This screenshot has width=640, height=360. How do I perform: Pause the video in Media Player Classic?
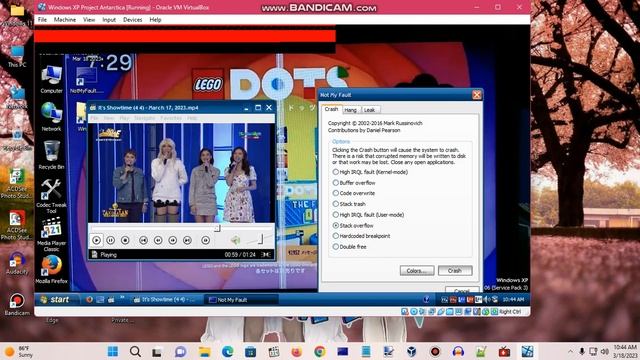(111, 240)
